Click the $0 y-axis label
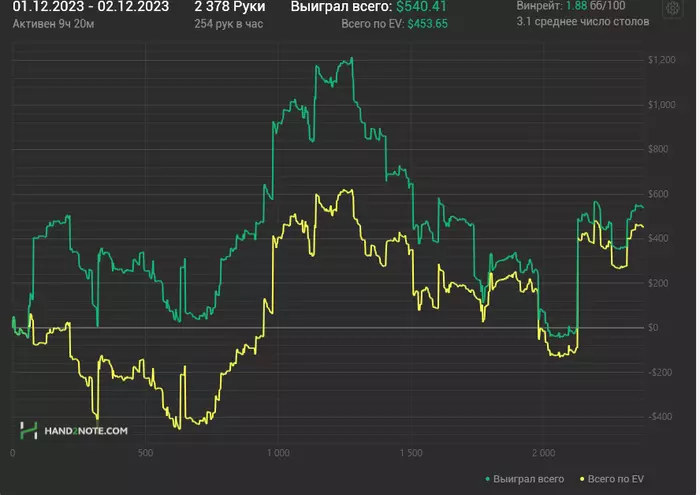This screenshot has width=700, height=495. coord(653,328)
